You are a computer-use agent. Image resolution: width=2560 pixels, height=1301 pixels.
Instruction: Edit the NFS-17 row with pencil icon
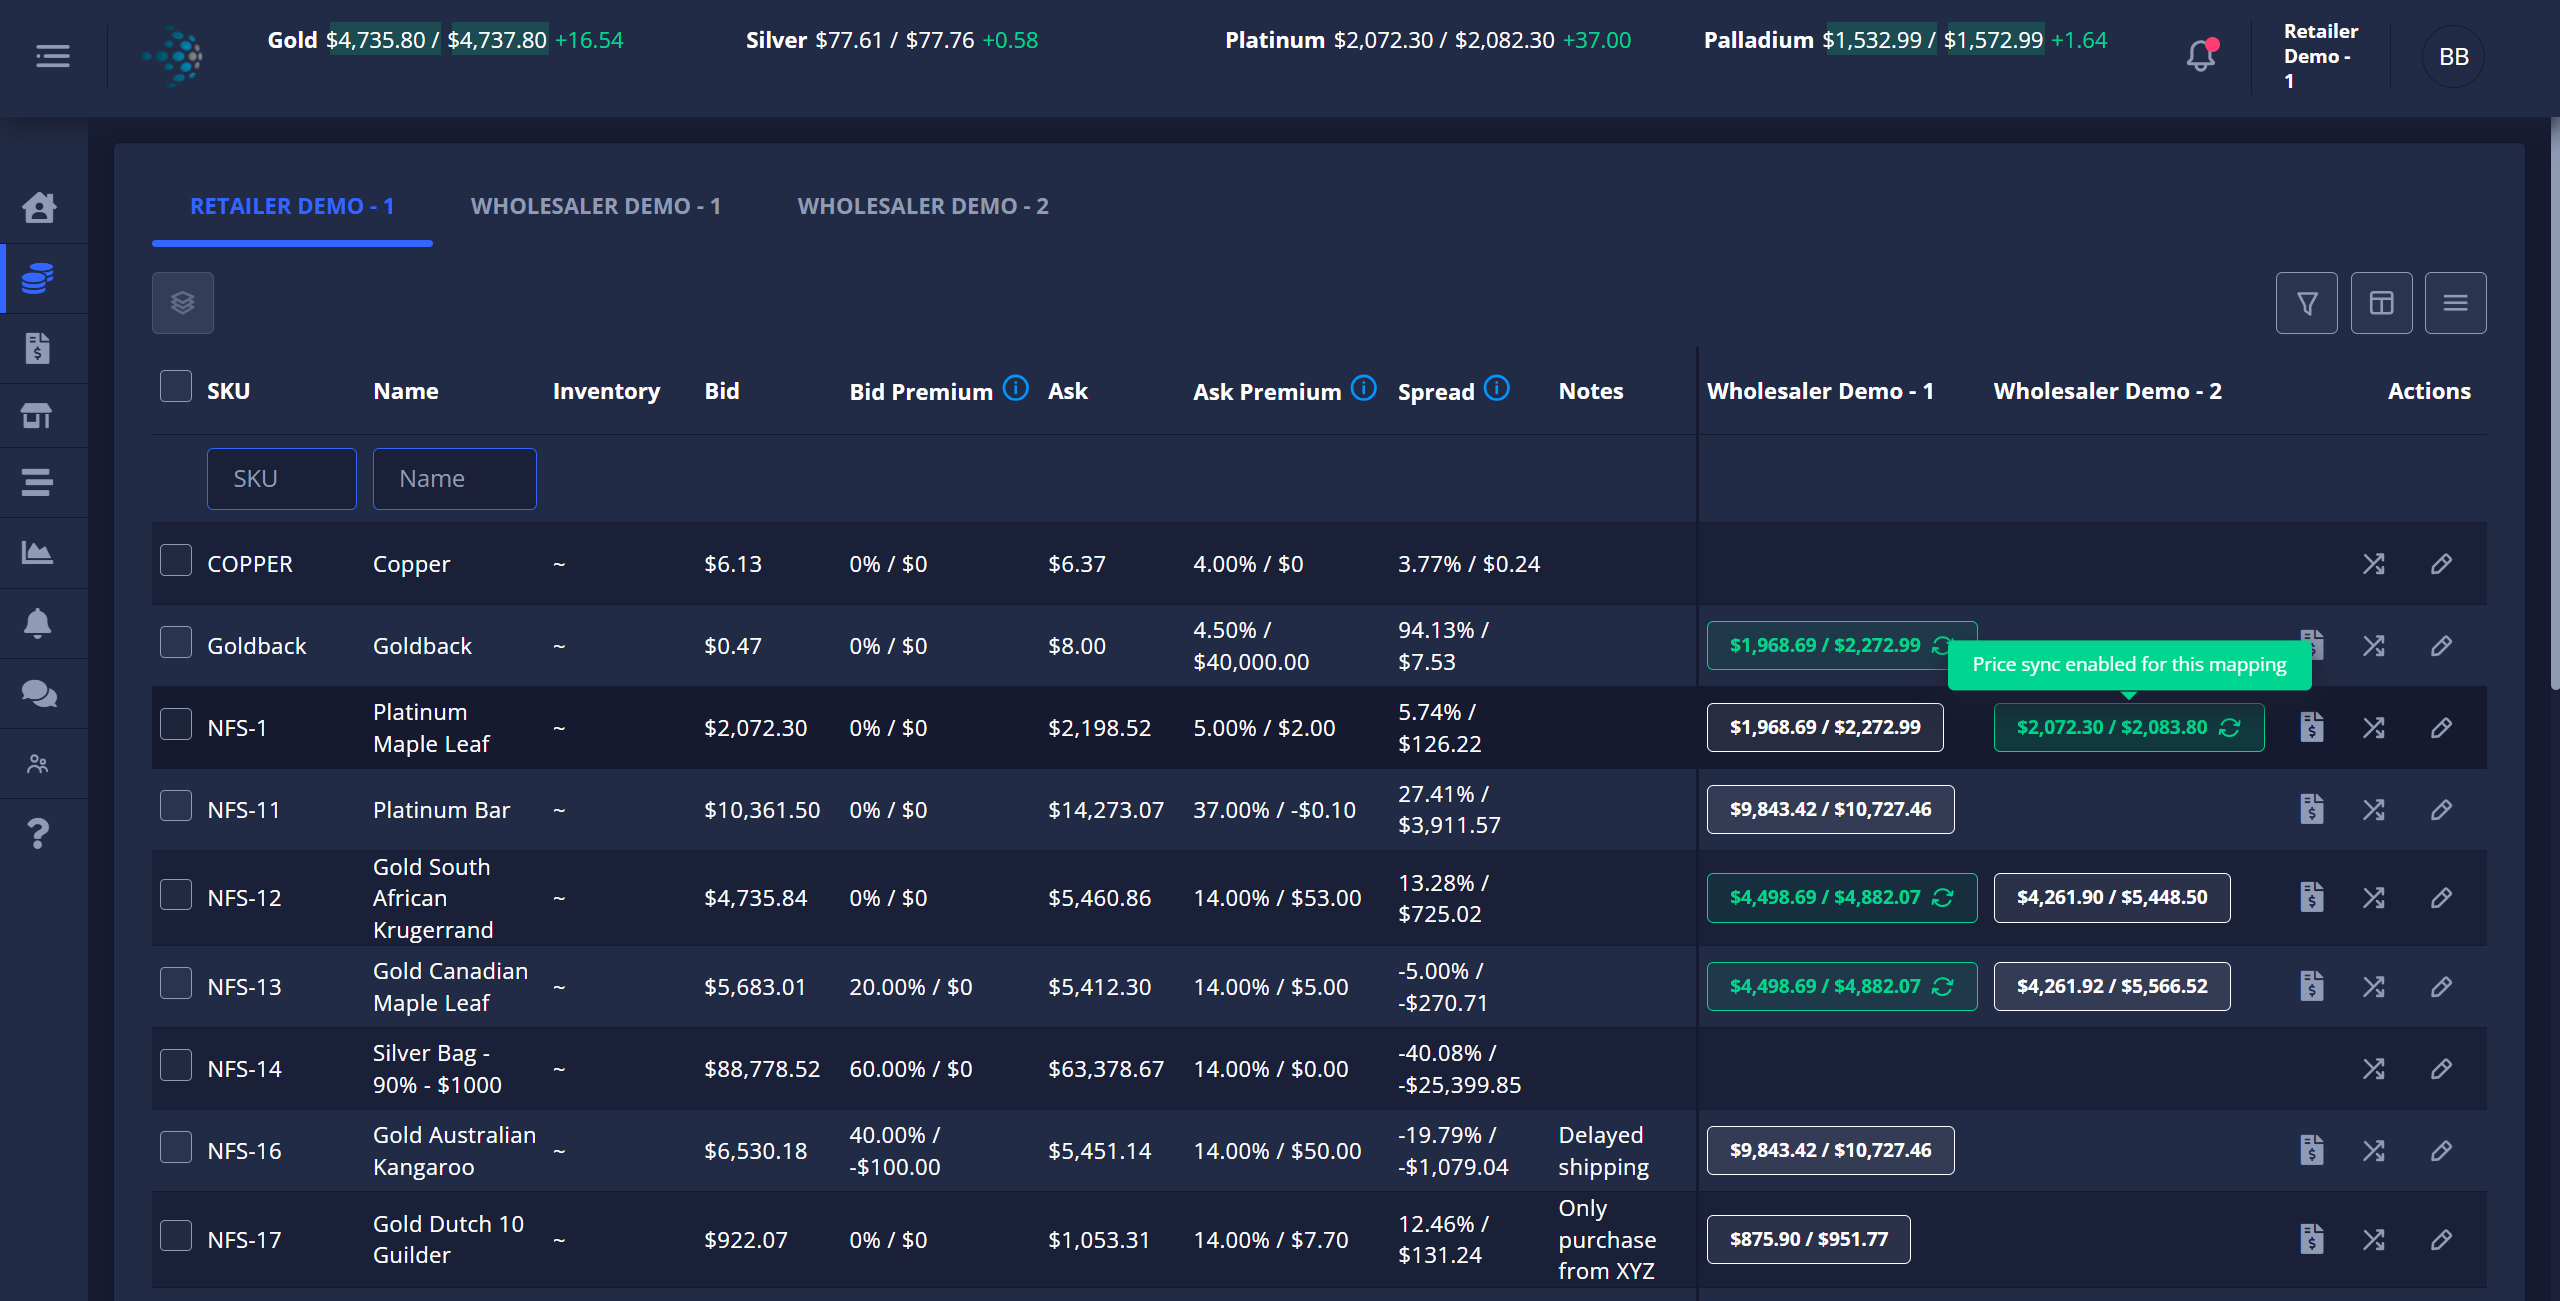pos(2441,1240)
